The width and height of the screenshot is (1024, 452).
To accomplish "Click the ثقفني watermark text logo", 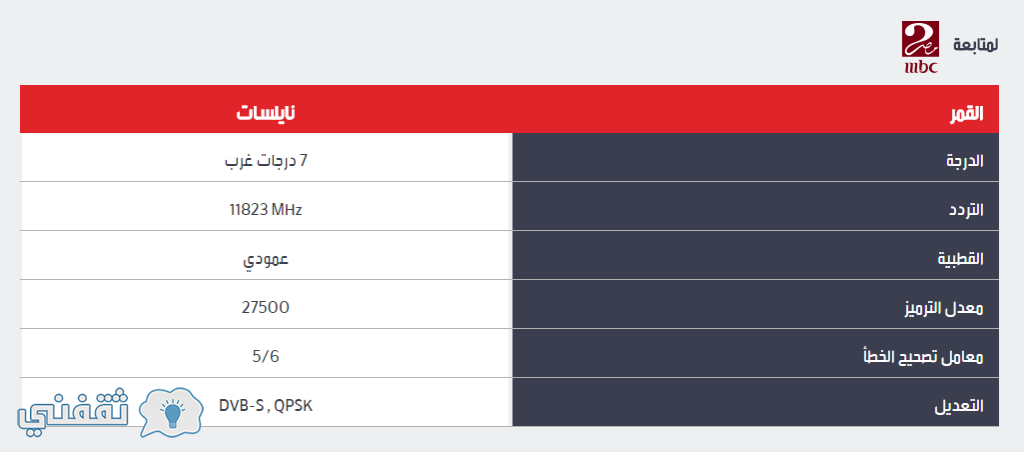I will click(x=73, y=415).
